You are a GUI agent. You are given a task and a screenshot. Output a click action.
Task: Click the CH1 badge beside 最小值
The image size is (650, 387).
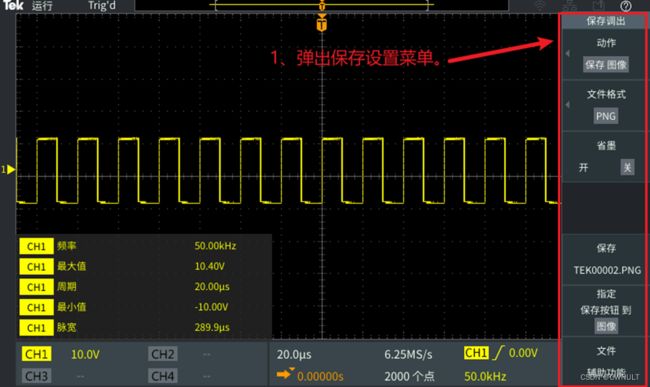pos(36,307)
